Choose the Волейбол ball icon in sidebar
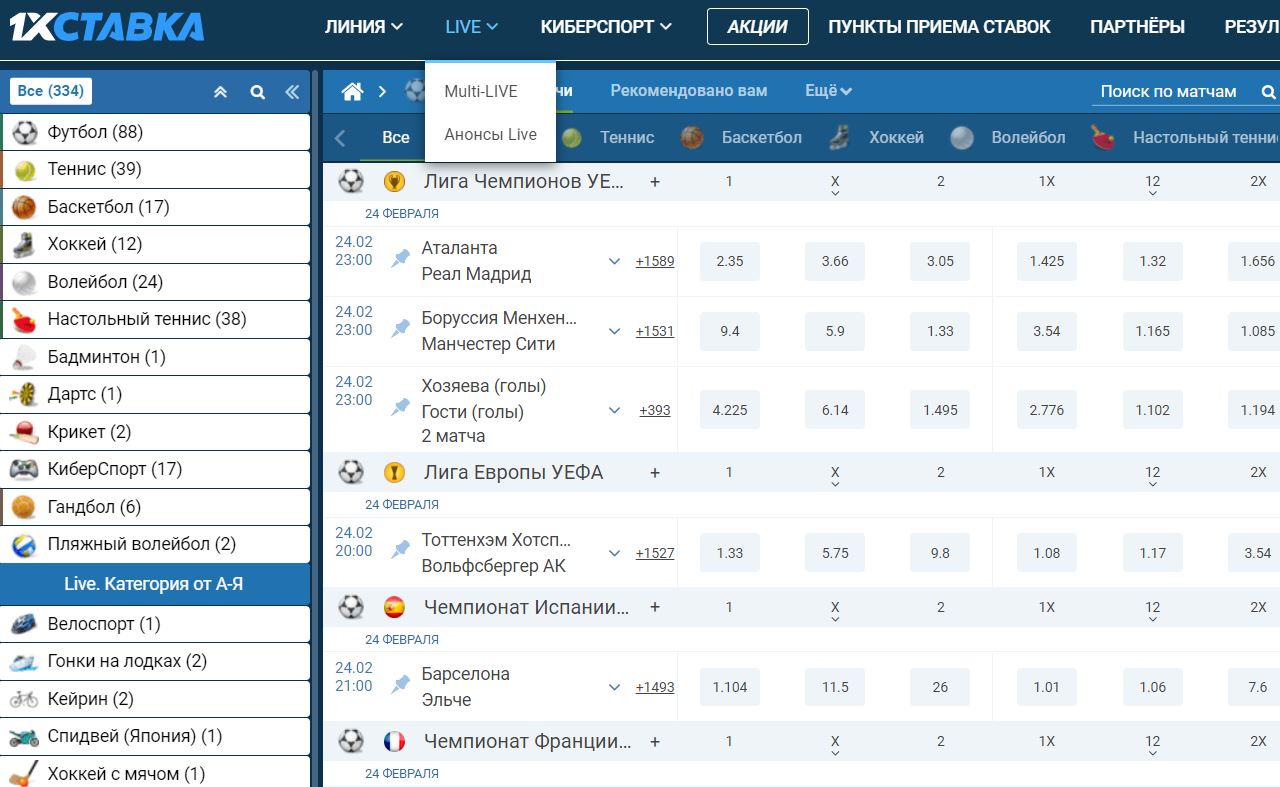 coord(25,282)
